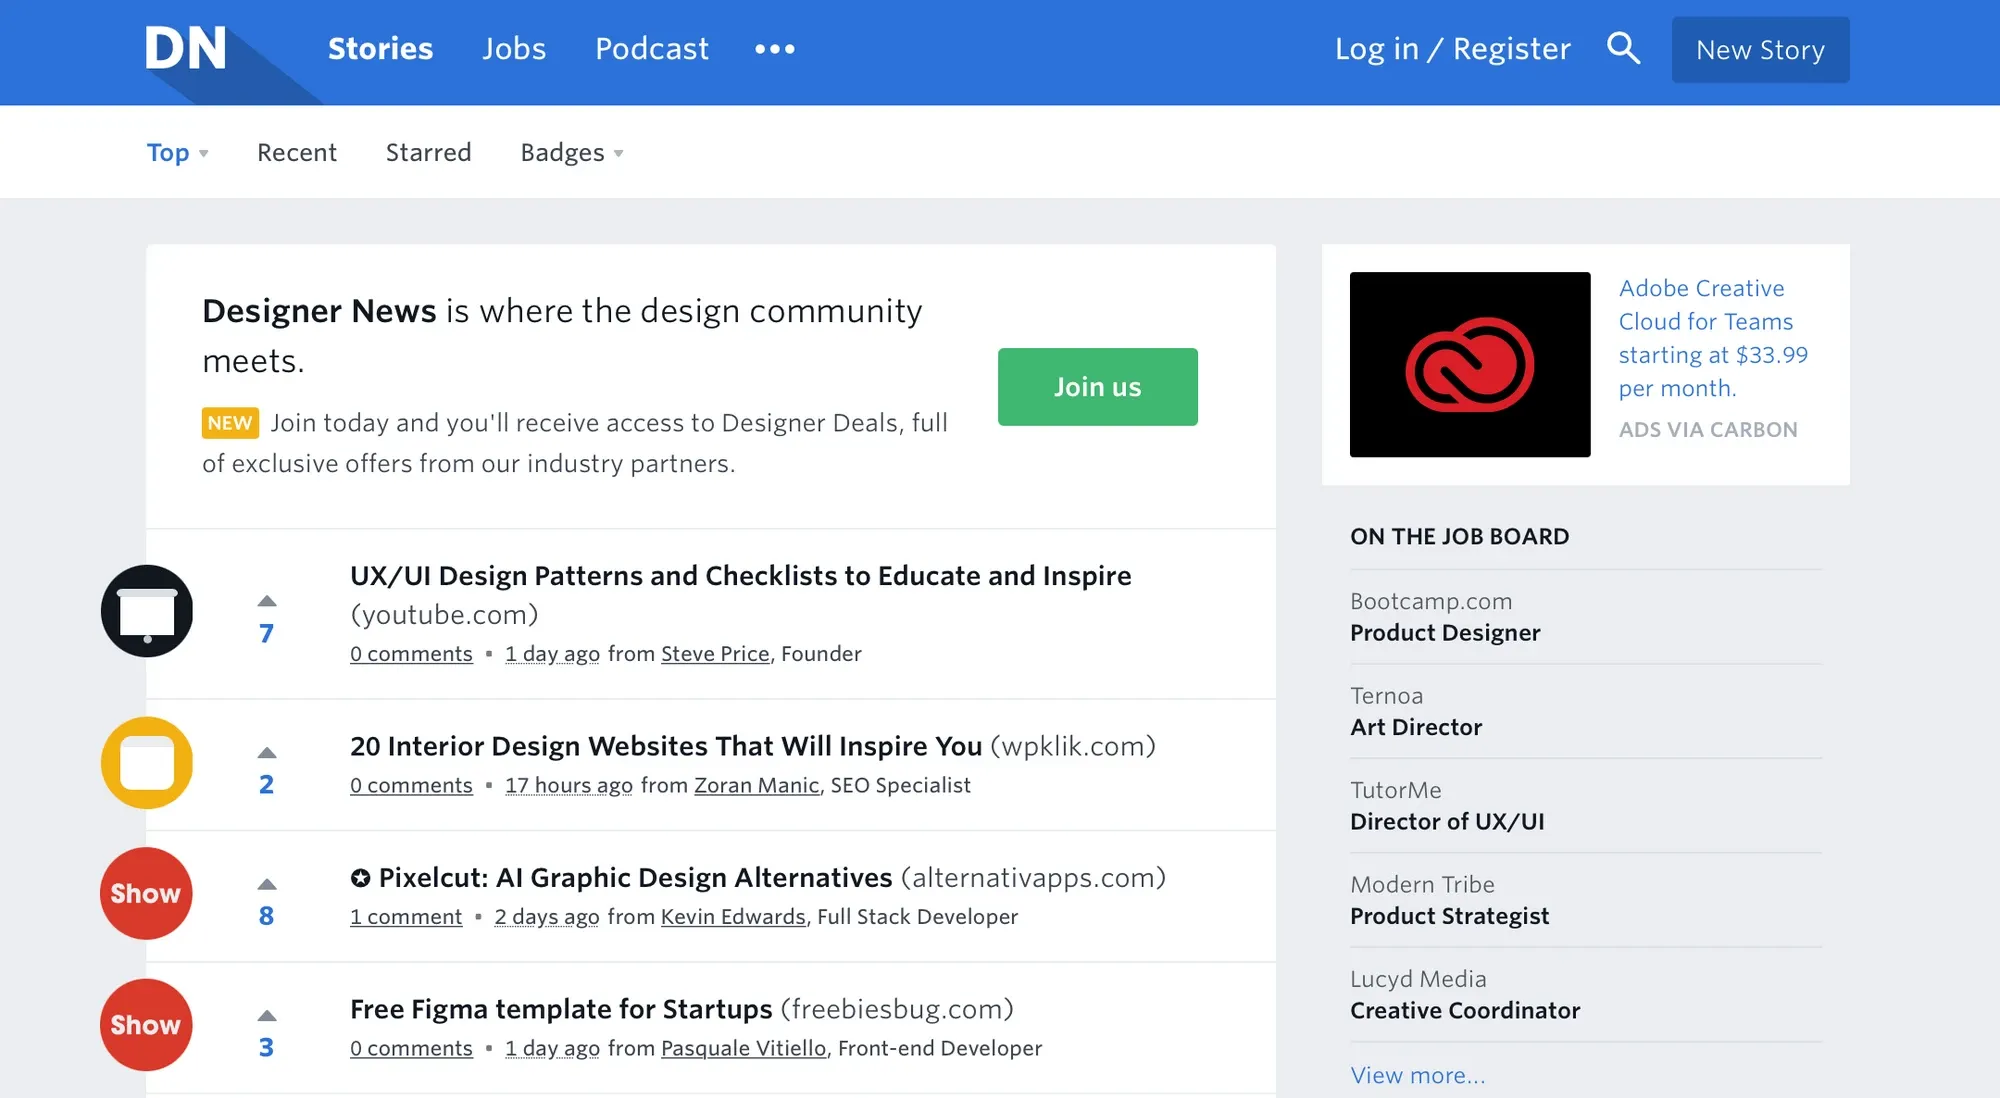Click the New Story button
Viewport: 2000px width, 1098px height.
point(1760,49)
